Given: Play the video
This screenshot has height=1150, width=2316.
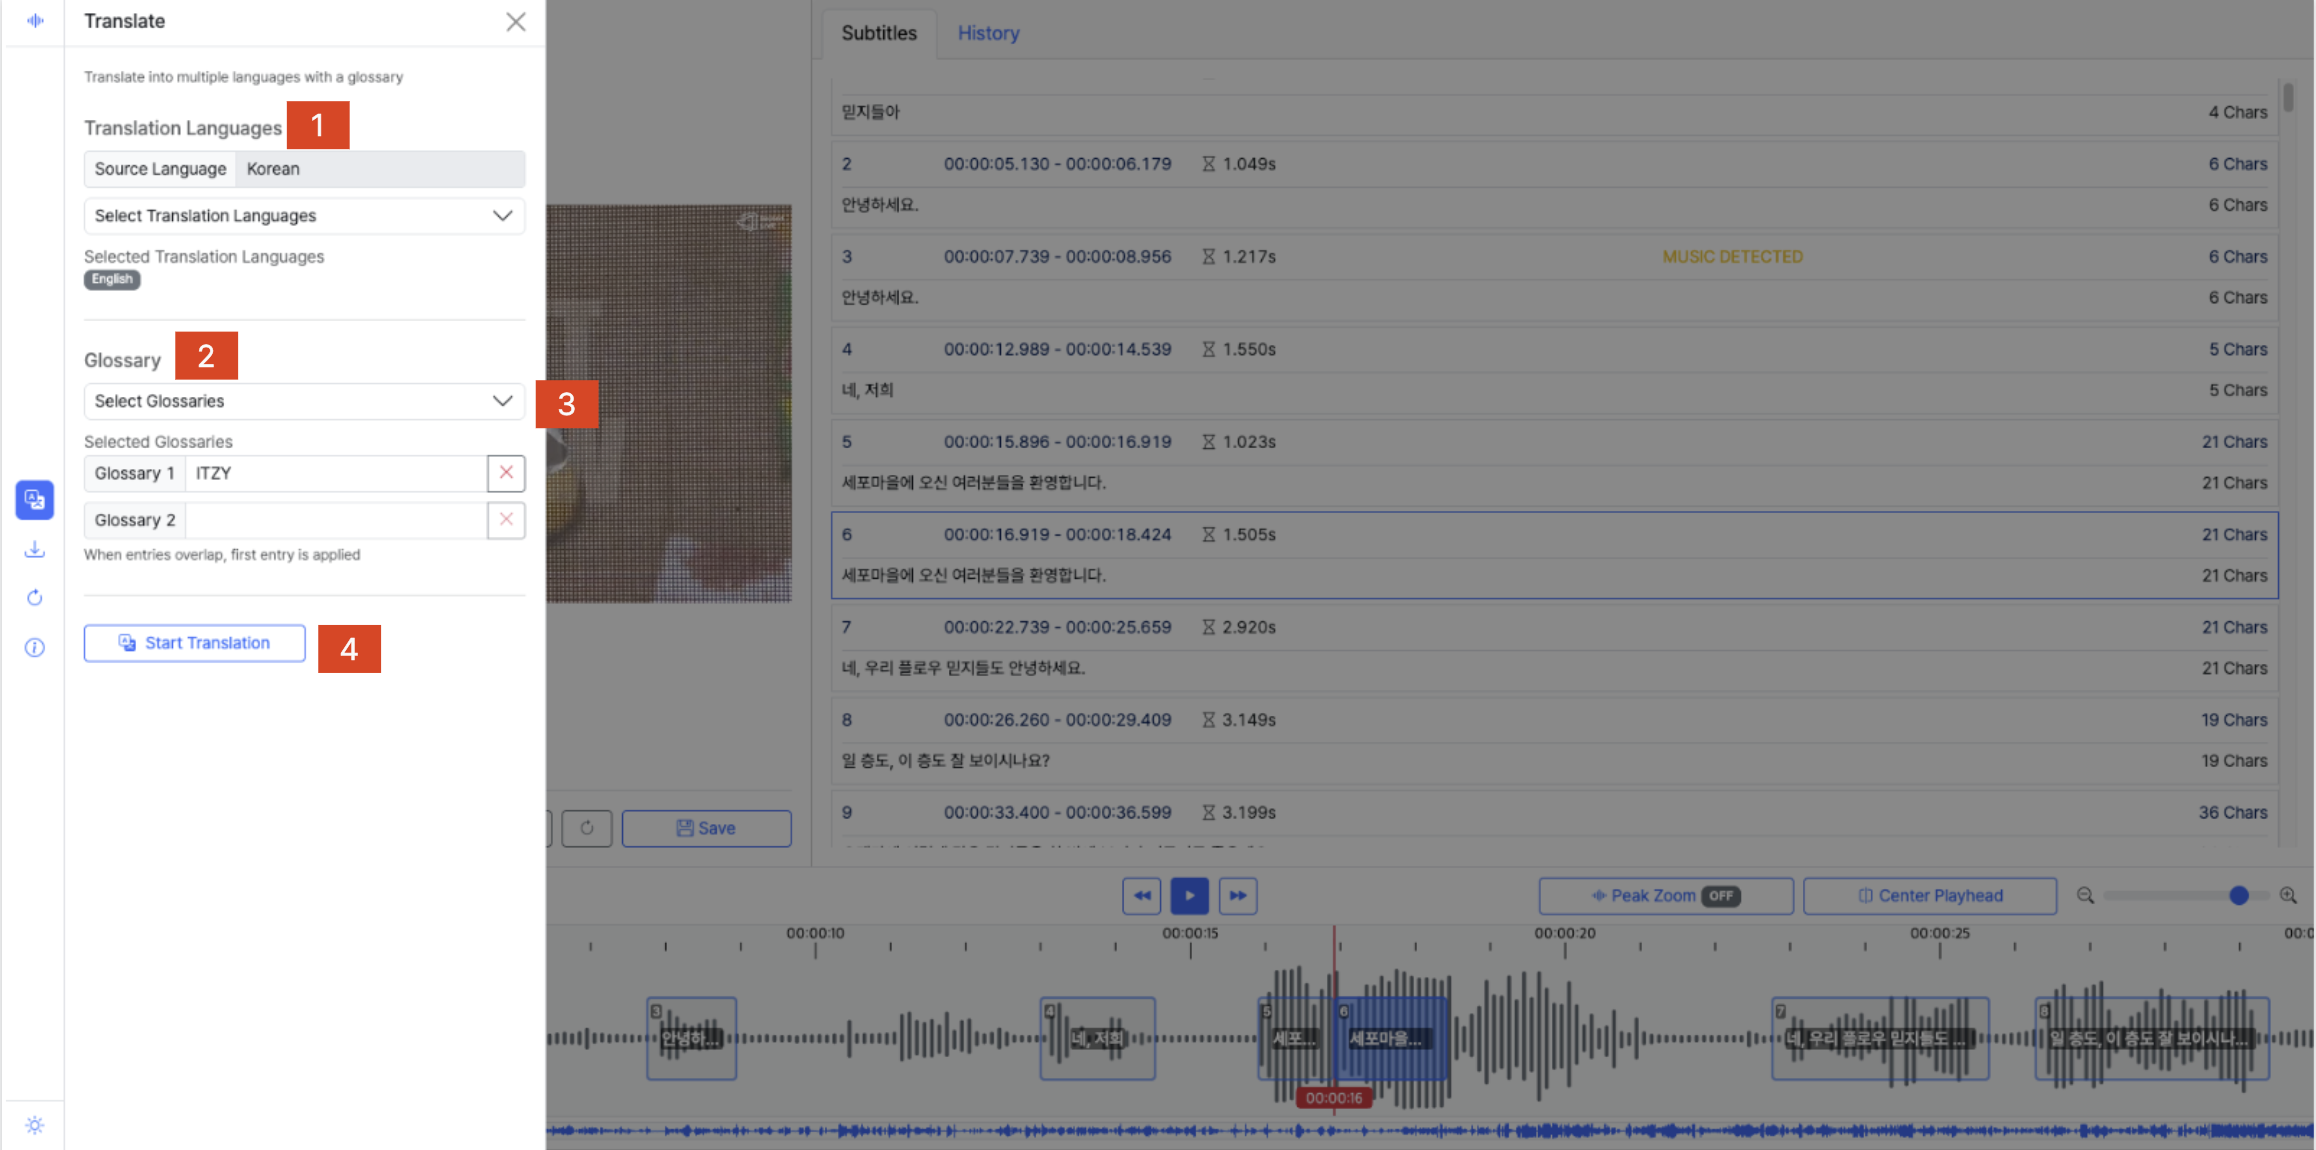Looking at the screenshot, I should pos(1190,896).
